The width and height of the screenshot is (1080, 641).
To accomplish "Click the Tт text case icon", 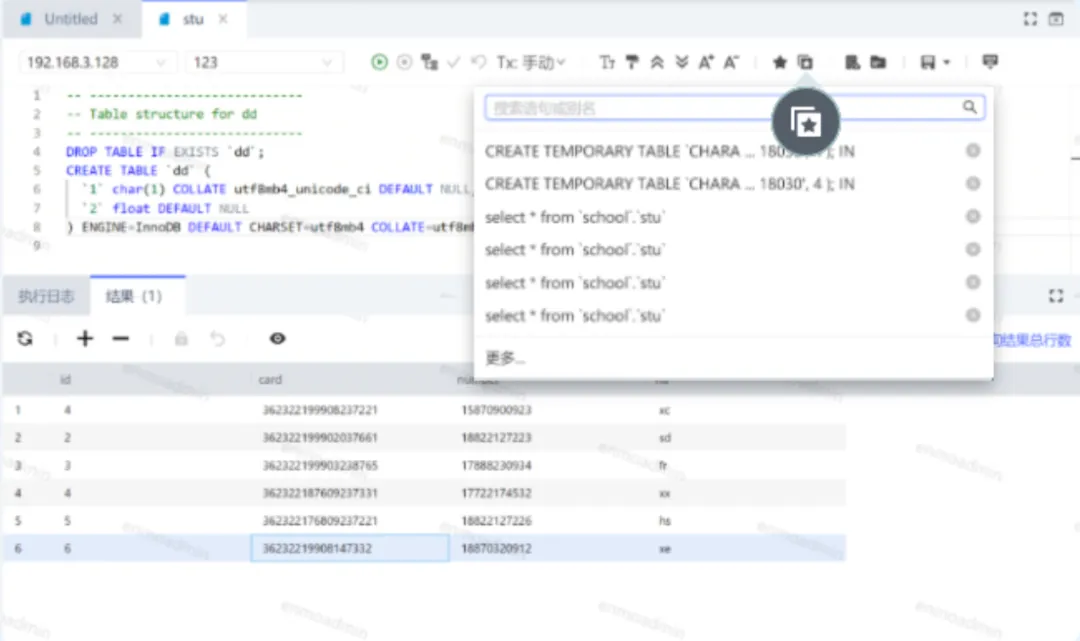I will click(607, 63).
